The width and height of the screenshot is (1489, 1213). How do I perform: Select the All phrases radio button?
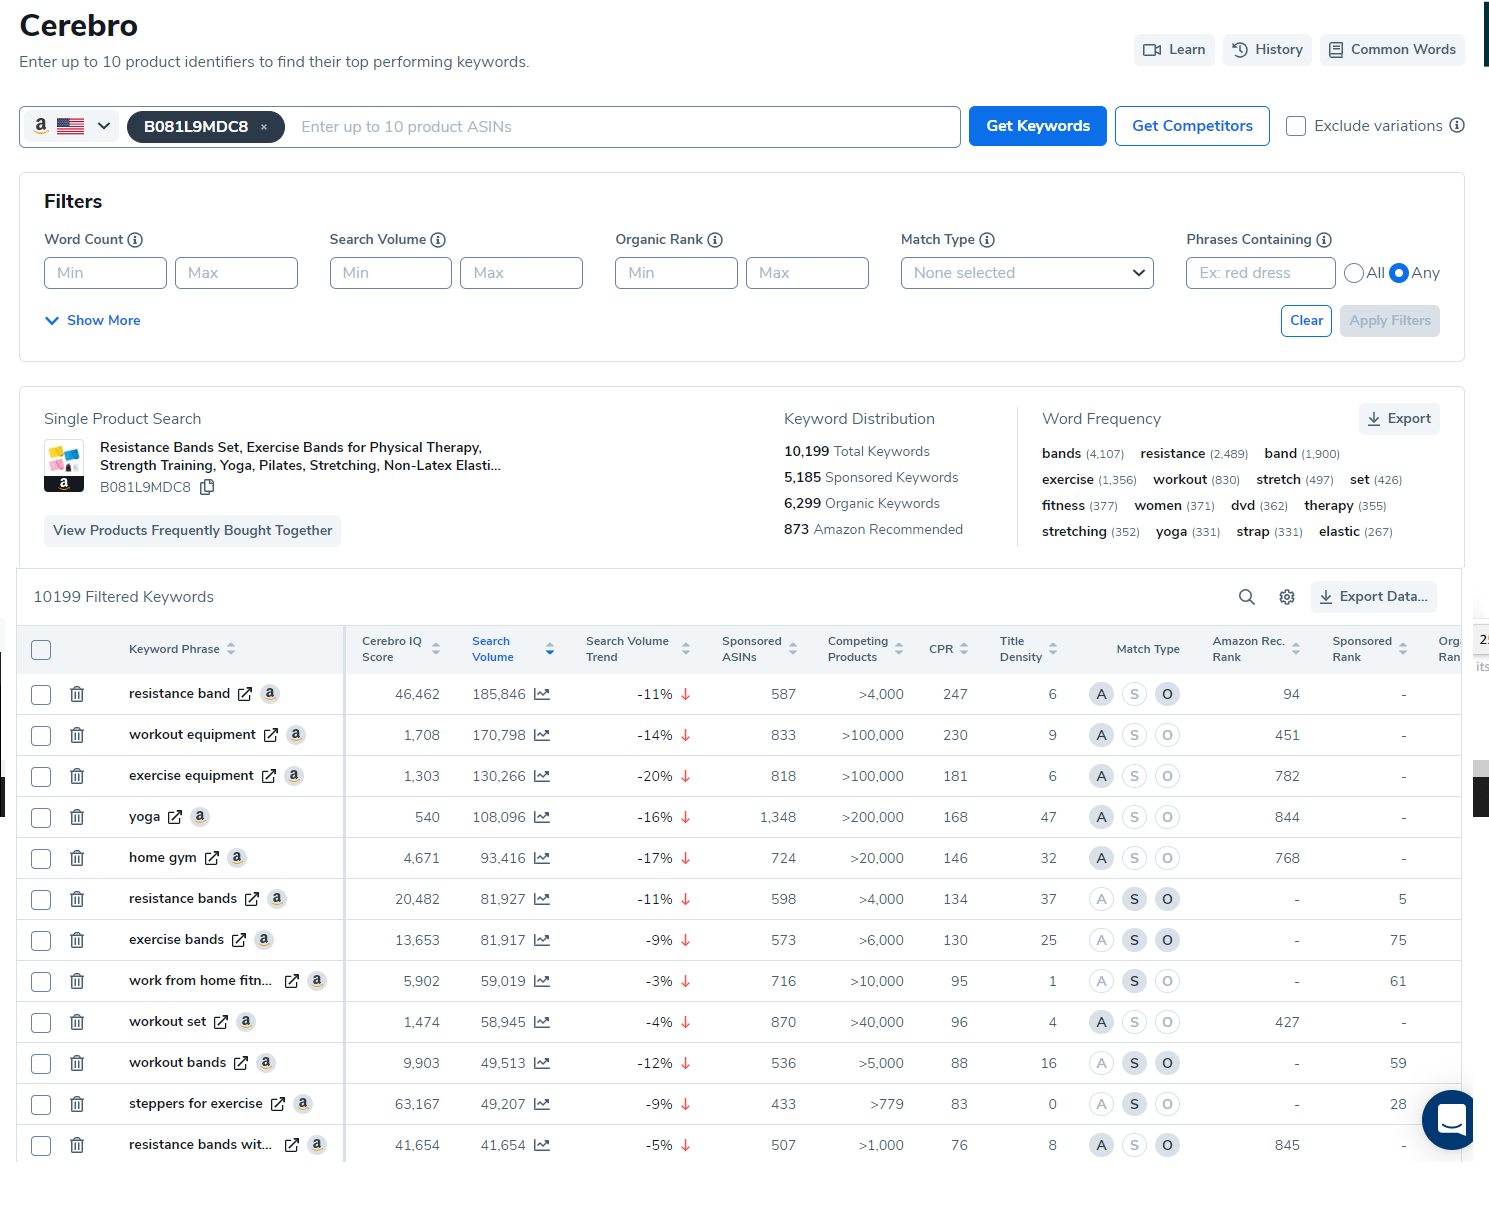pyautogui.click(x=1354, y=273)
